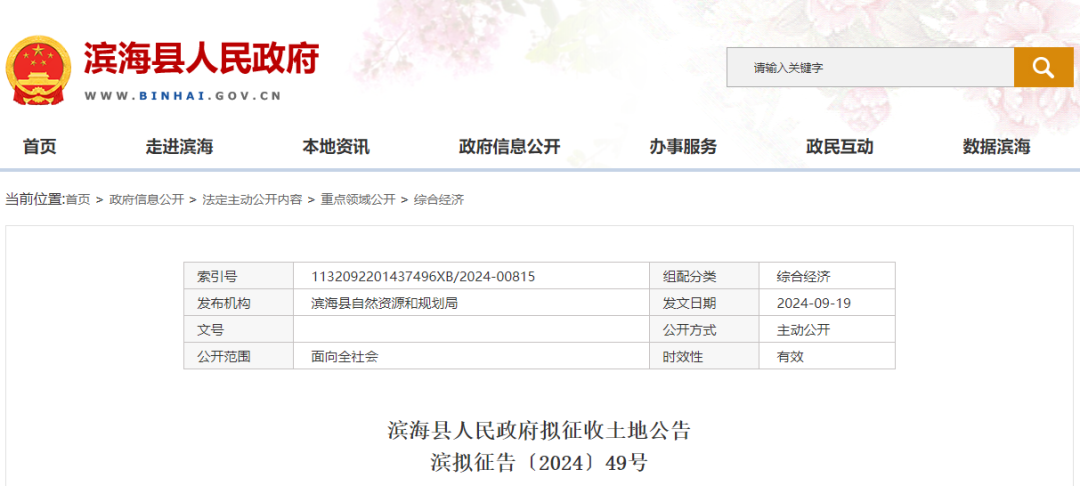1080x486 pixels.
Task: Go to 首页 in the breadcrumb
Action: pos(78,200)
